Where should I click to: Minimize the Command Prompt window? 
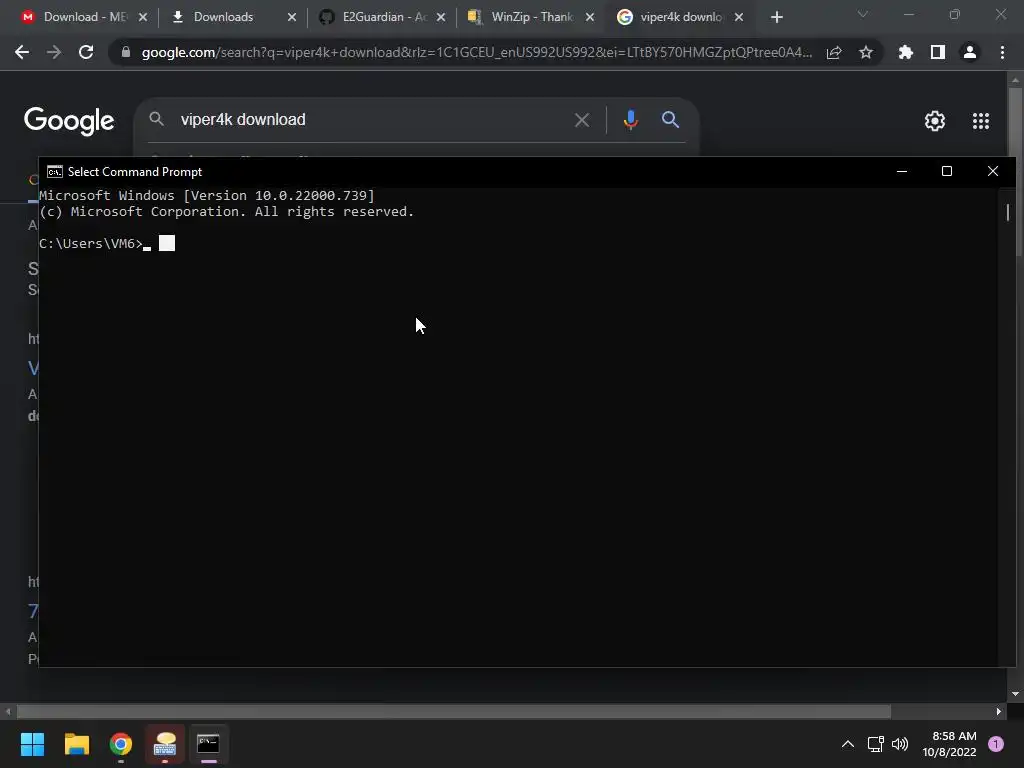(x=902, y=171)
